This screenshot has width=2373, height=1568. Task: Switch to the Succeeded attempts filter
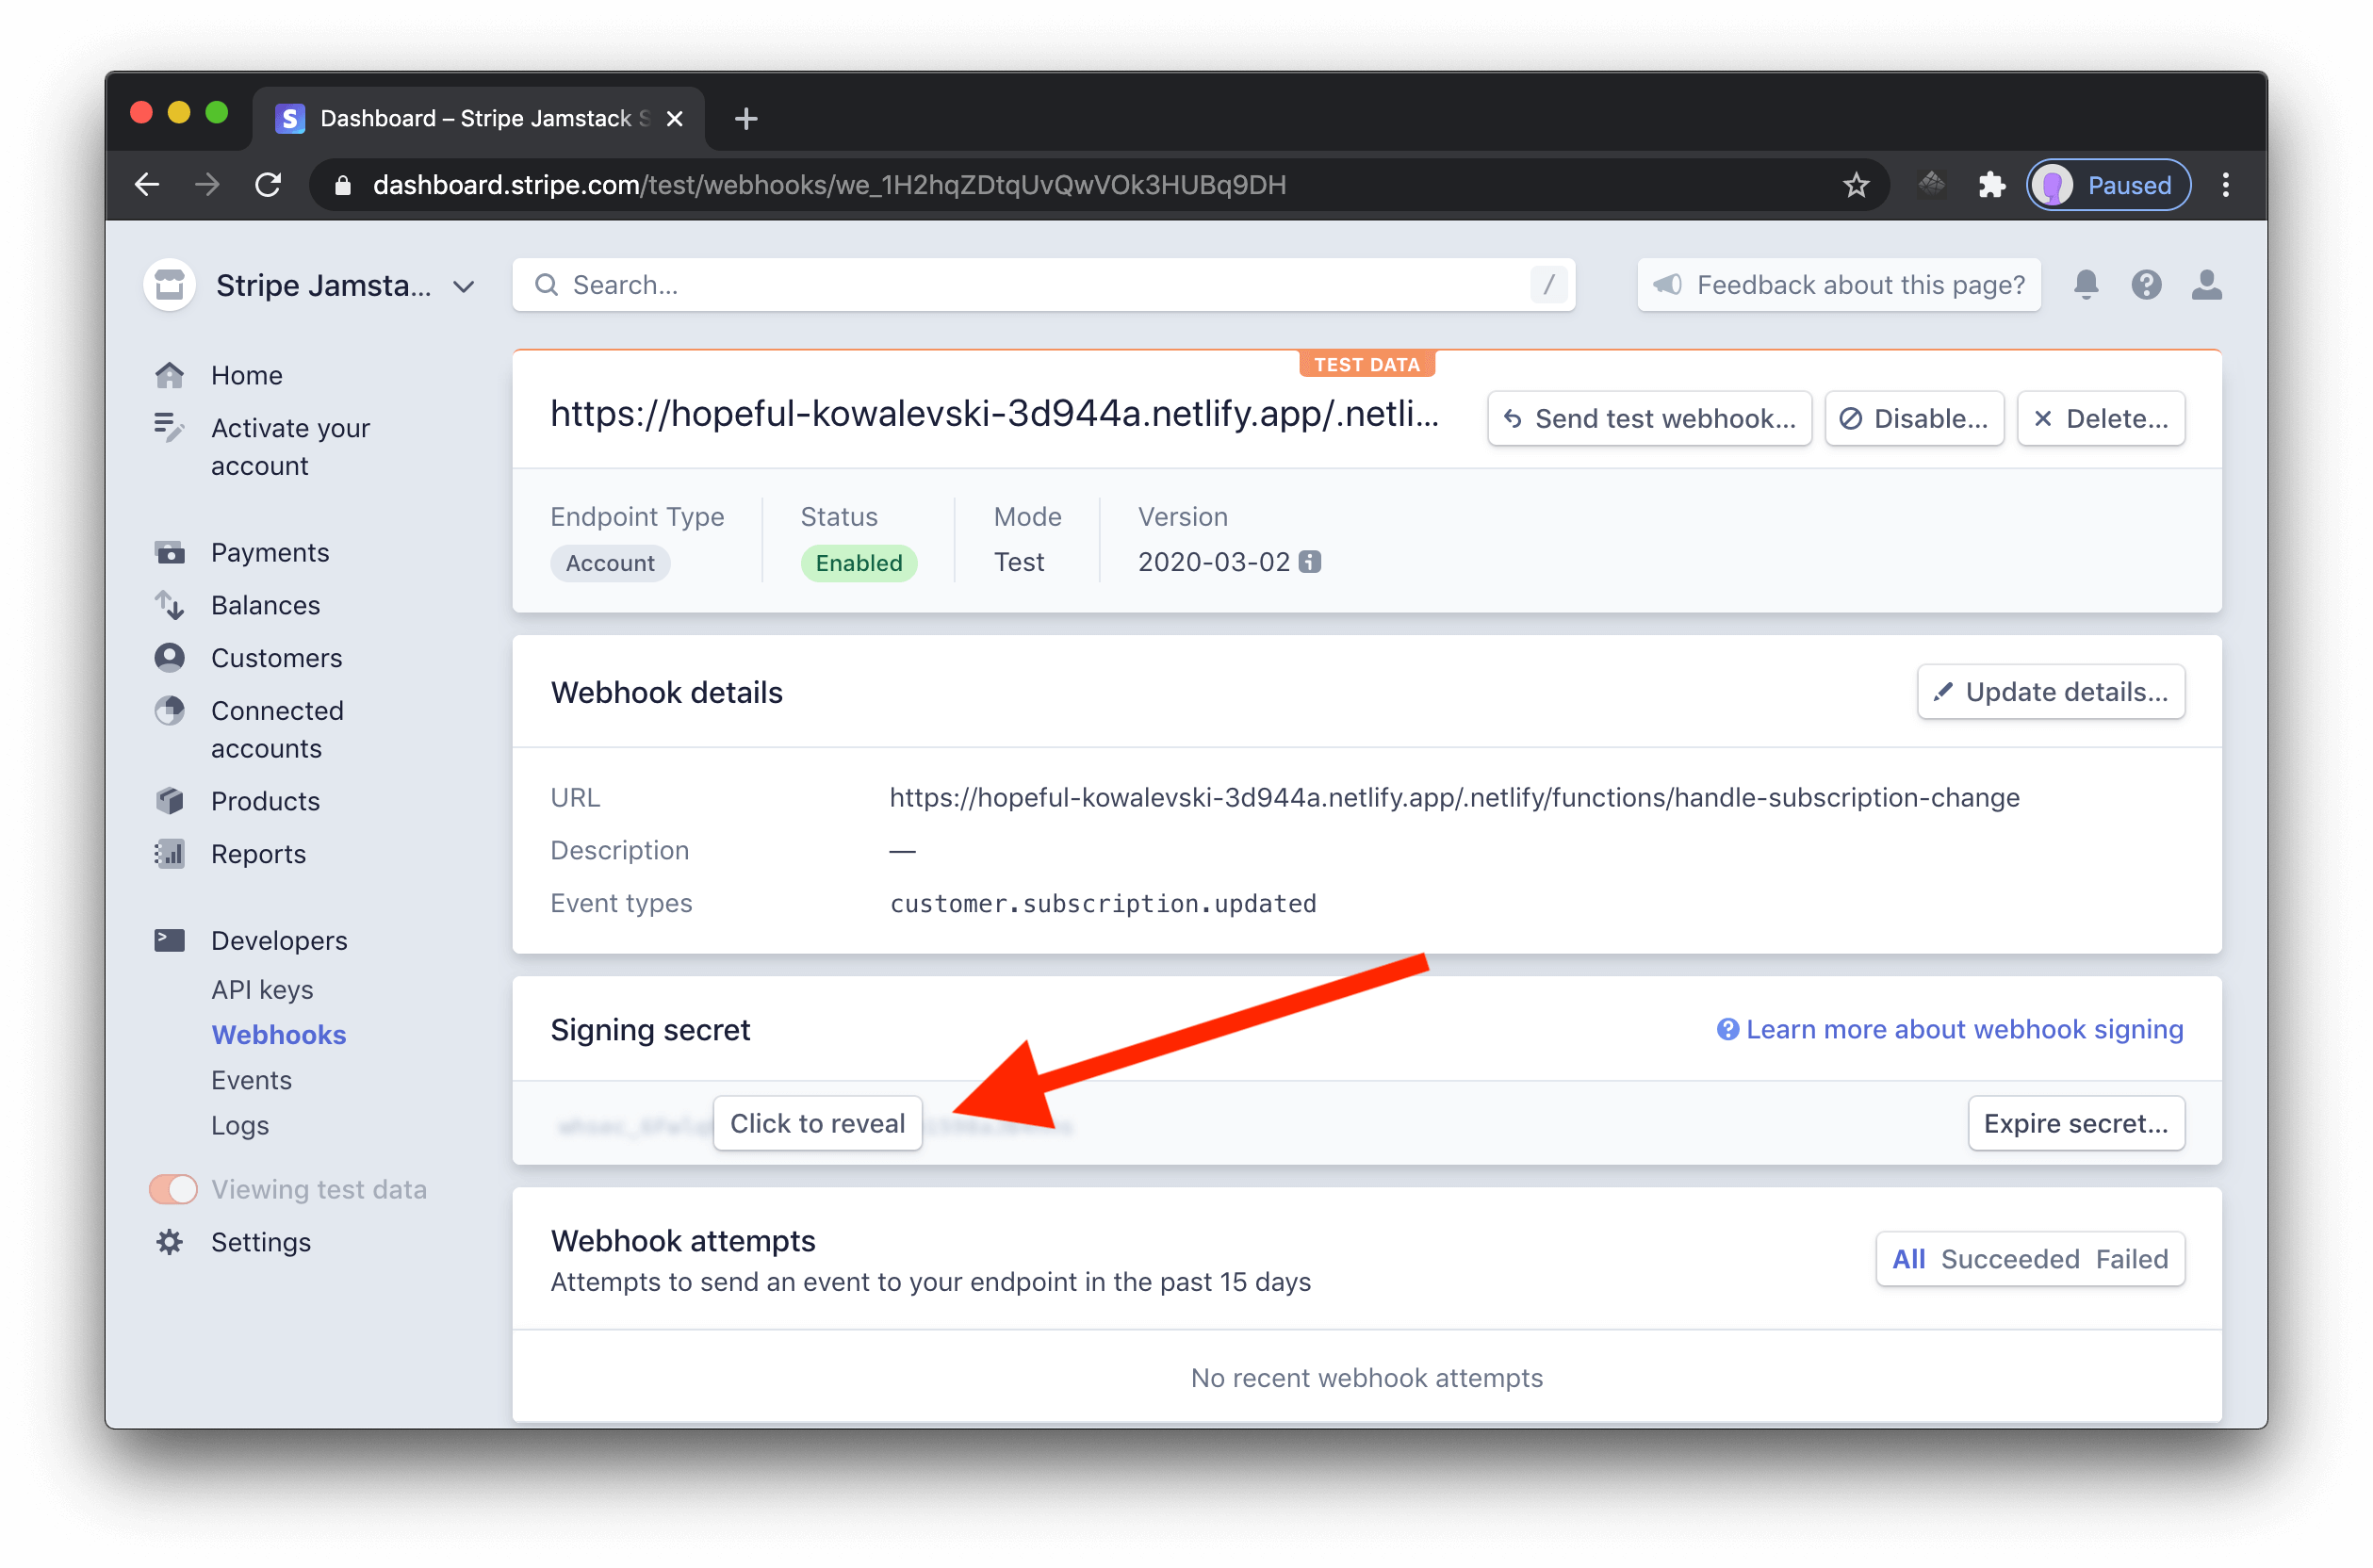2008,1259
